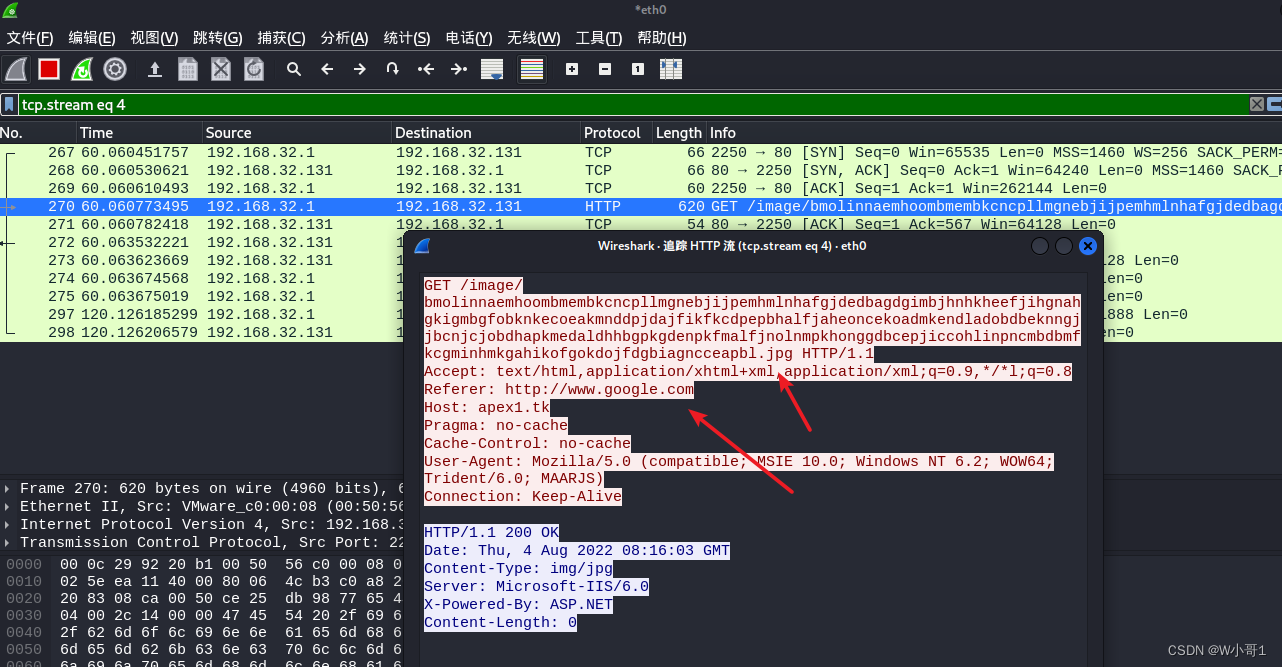Viewport: 1282px width, 667px height.
Task: Sort packets by the Destination column header
Action: [x=486, y=132]
